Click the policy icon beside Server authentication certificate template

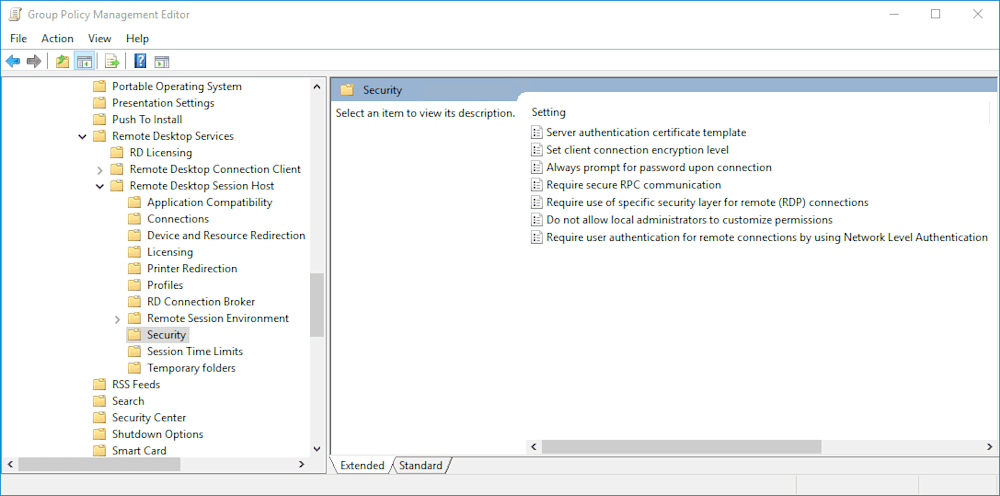tap(536, 133)
